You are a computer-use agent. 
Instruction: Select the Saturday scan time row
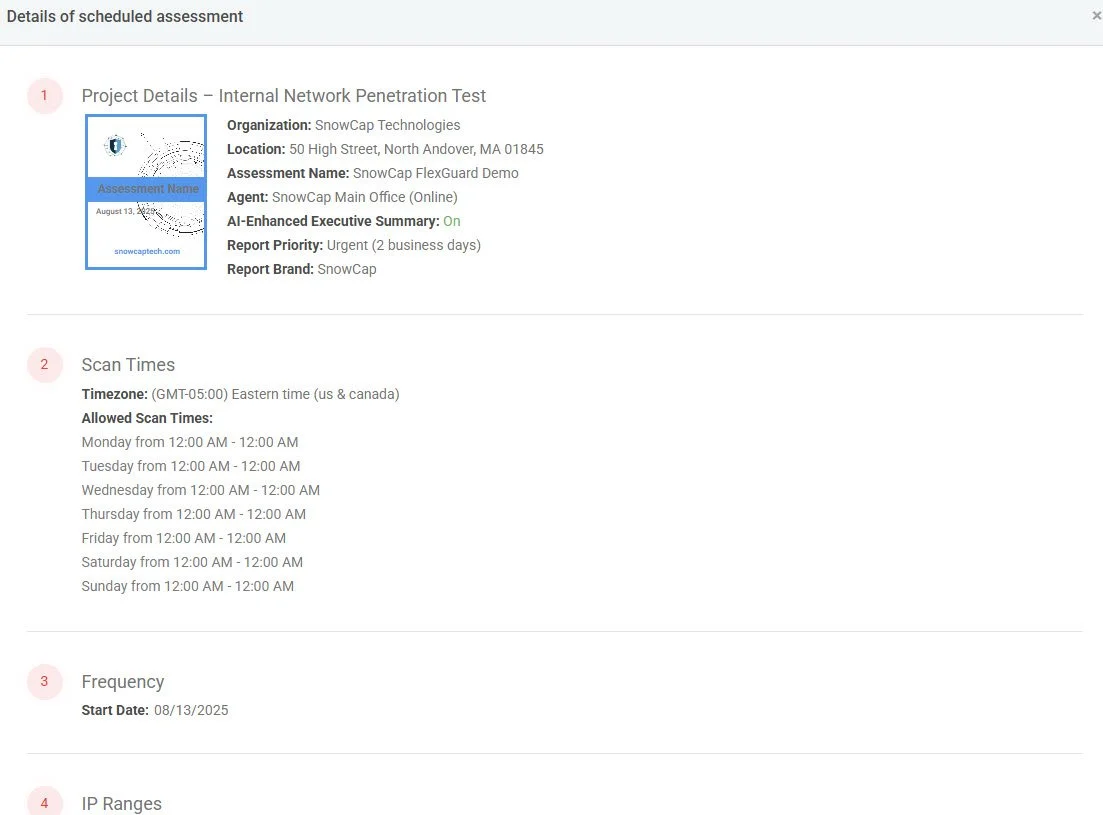pos(192,561)
